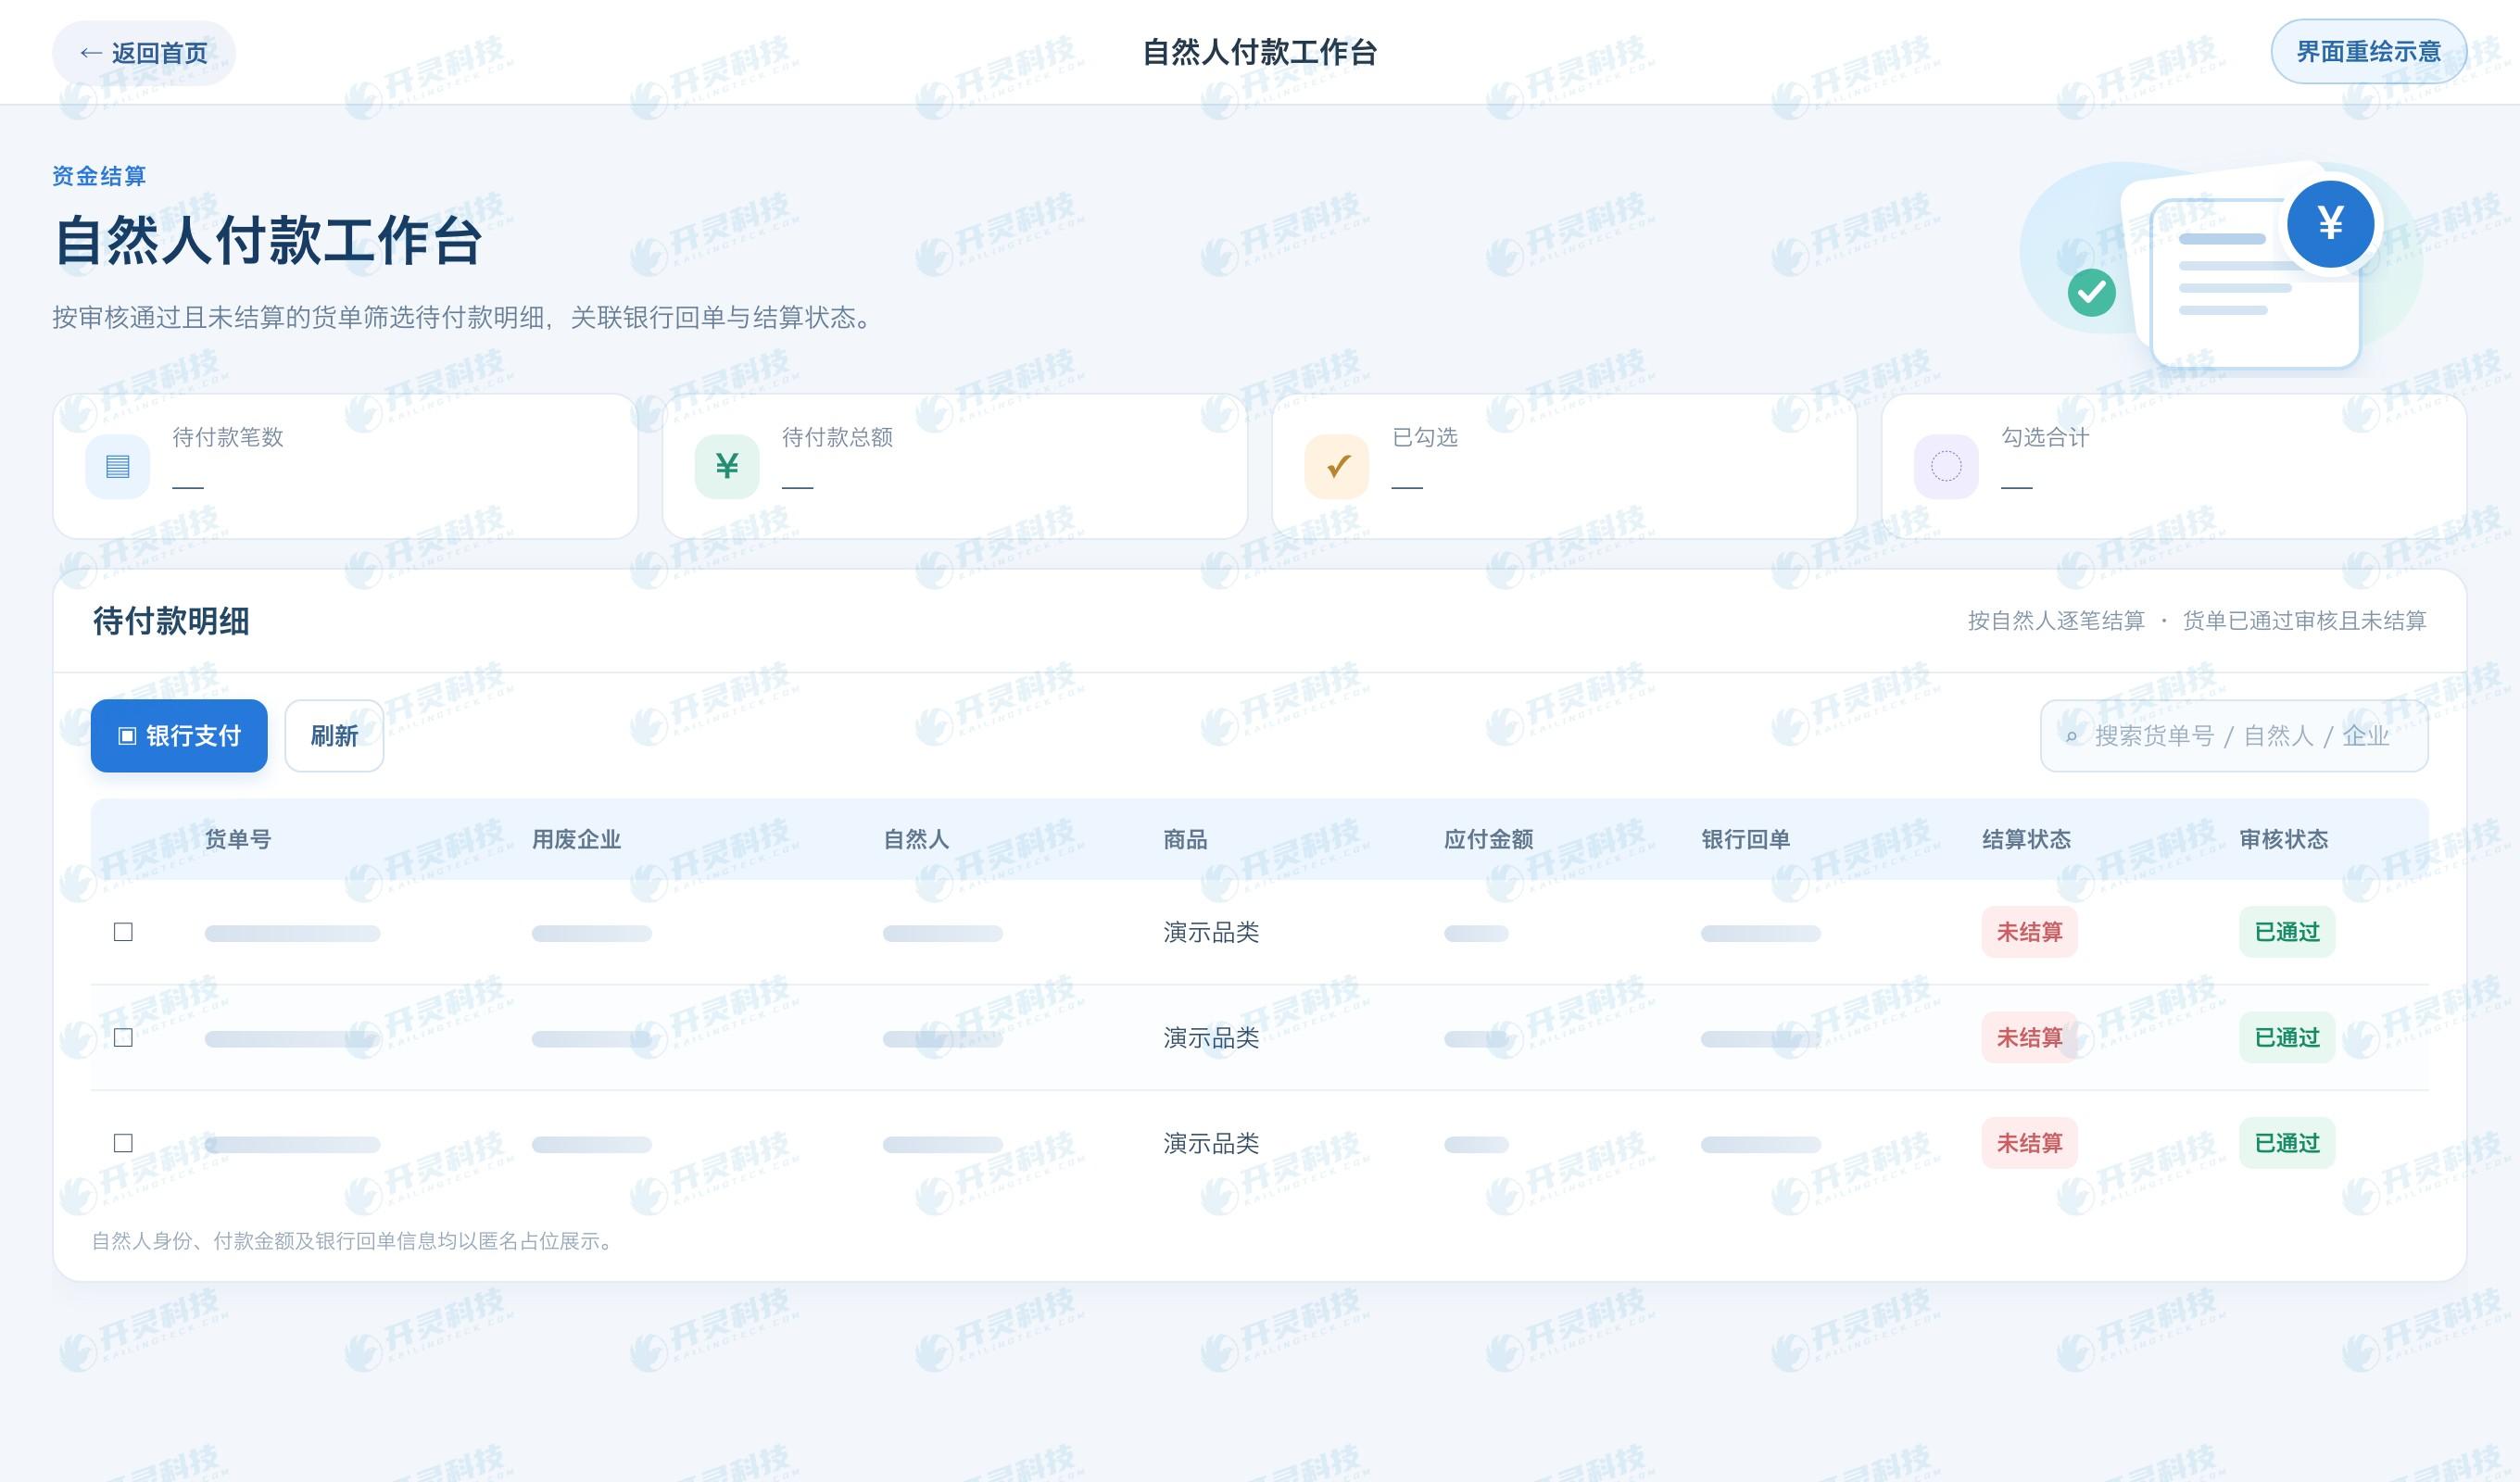This screenshot has width=2520, height=1482.
Task: Click 未结算 tag in the second row
Action: coord(2029,1038)
